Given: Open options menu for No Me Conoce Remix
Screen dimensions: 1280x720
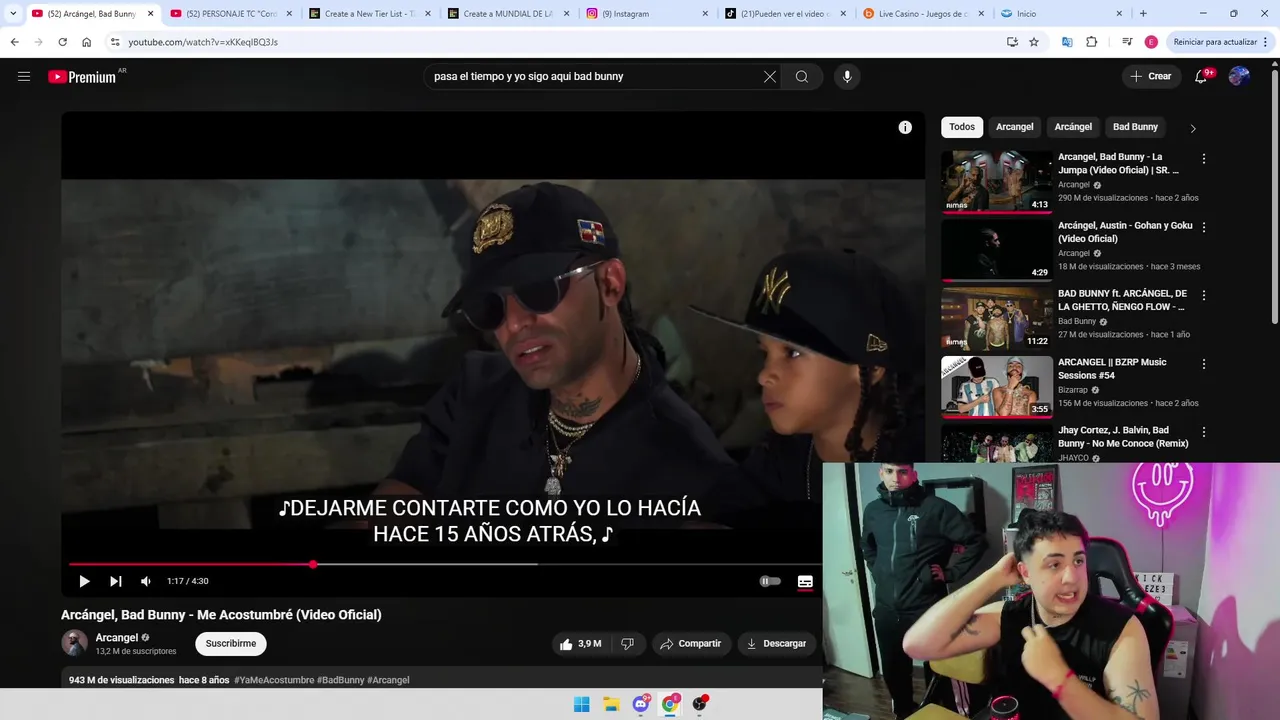Looking at the screenshot, I should coord(1203,432).
